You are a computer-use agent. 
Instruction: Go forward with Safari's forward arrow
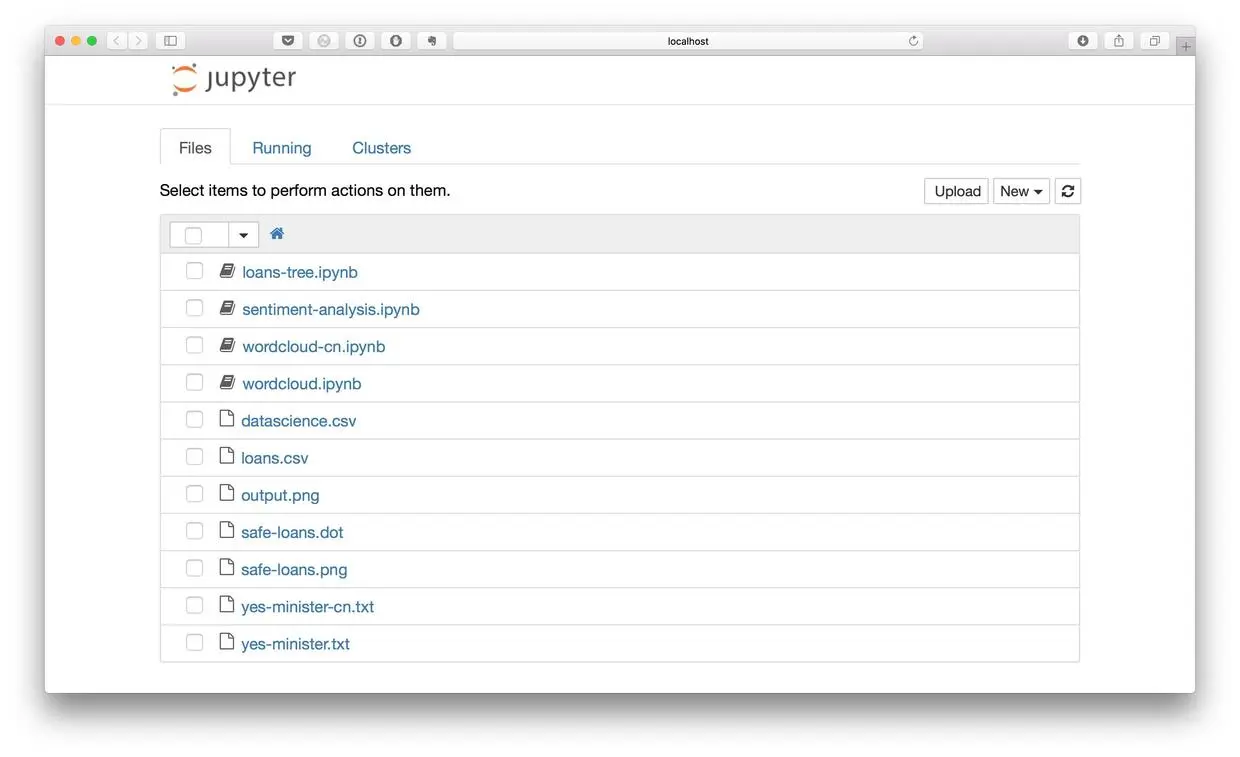138,41
